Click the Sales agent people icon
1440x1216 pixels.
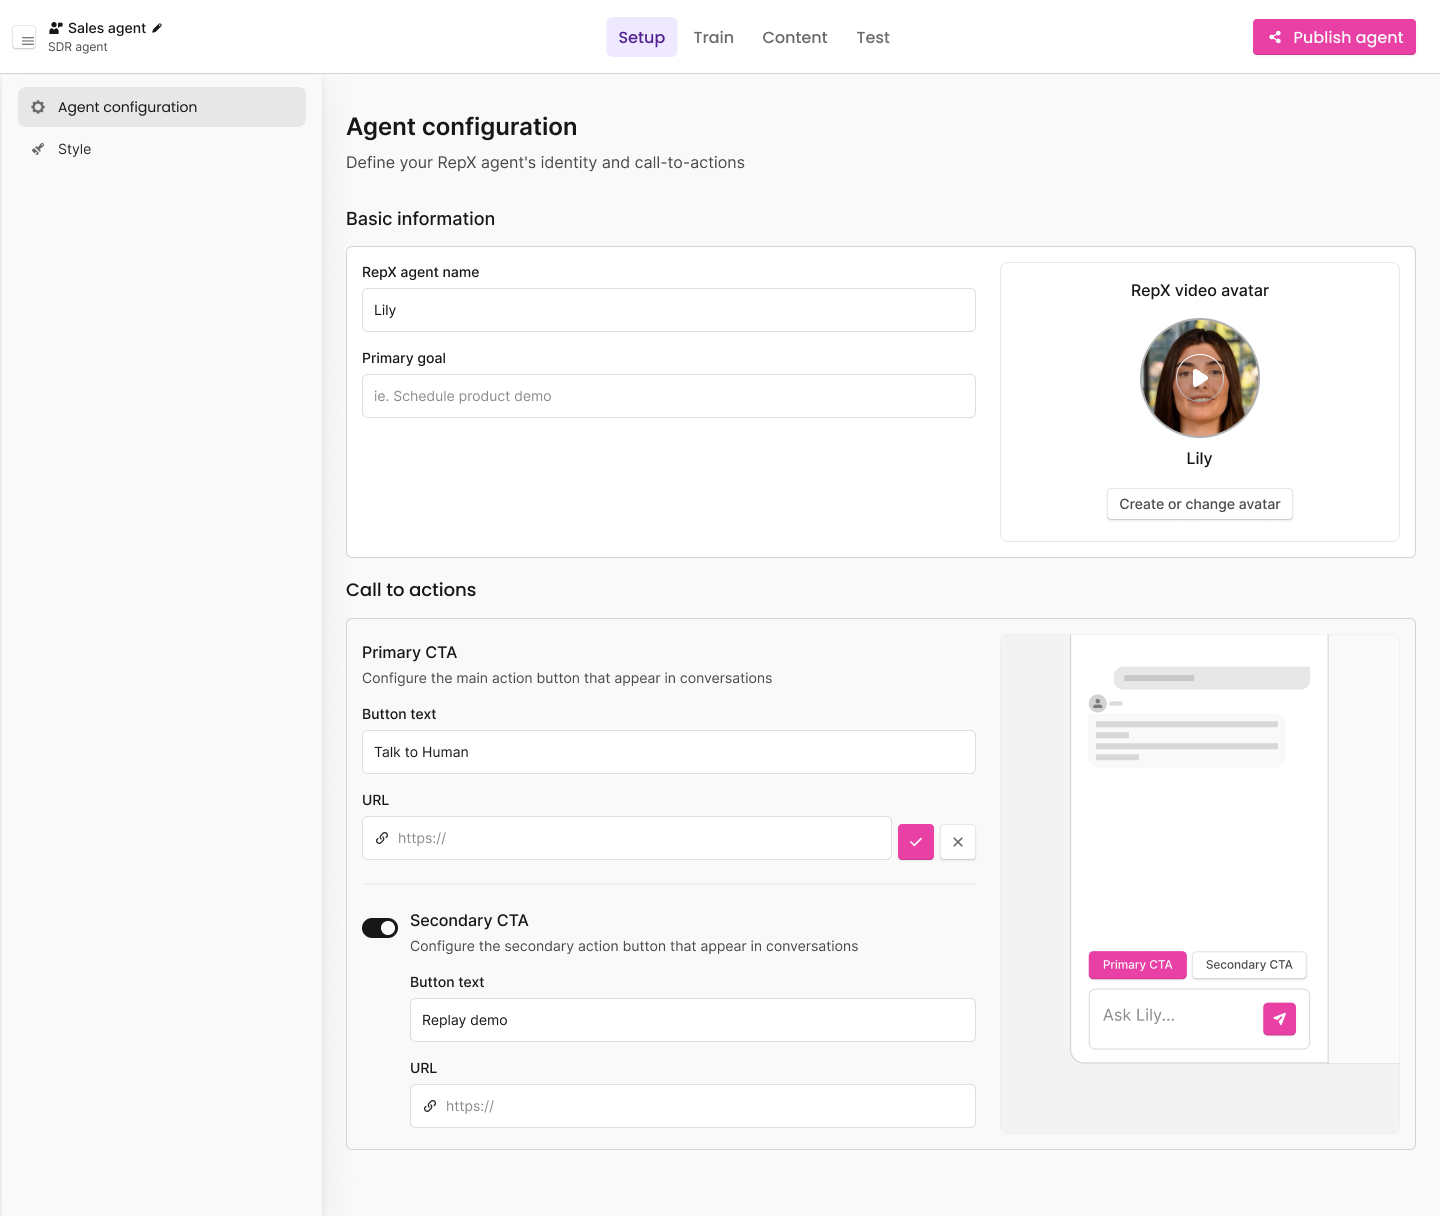(56, 28)
